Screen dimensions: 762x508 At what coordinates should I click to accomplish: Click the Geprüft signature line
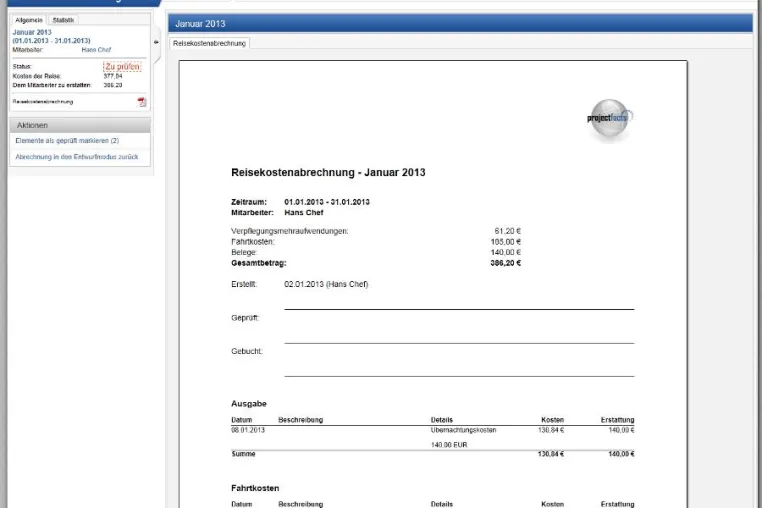(459, 343)
